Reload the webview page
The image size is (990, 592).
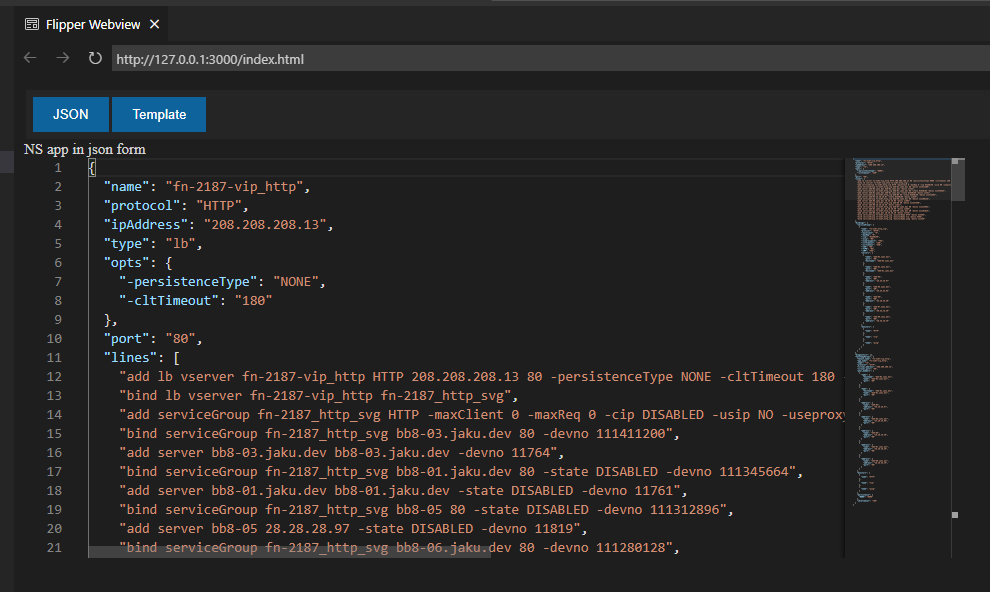tap(95, 58)
